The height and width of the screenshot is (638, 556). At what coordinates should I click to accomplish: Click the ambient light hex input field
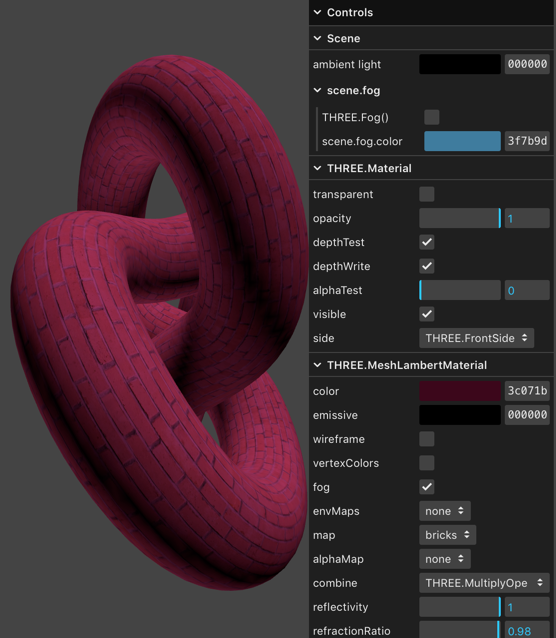click(527, 64)
